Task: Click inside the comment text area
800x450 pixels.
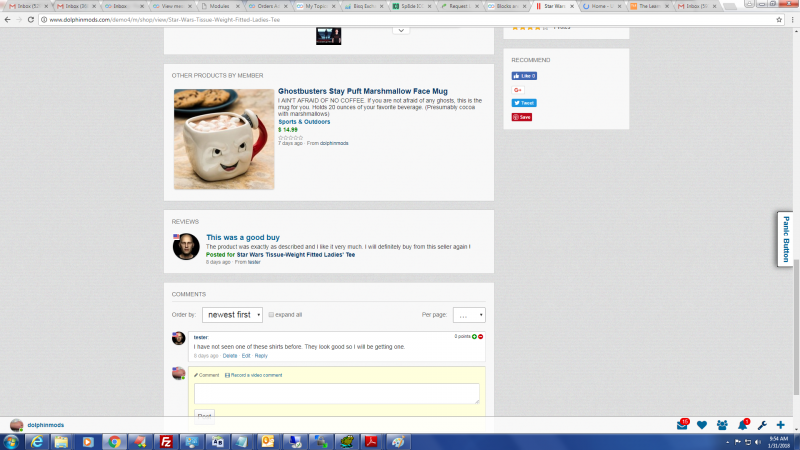Action: [337, 394]
